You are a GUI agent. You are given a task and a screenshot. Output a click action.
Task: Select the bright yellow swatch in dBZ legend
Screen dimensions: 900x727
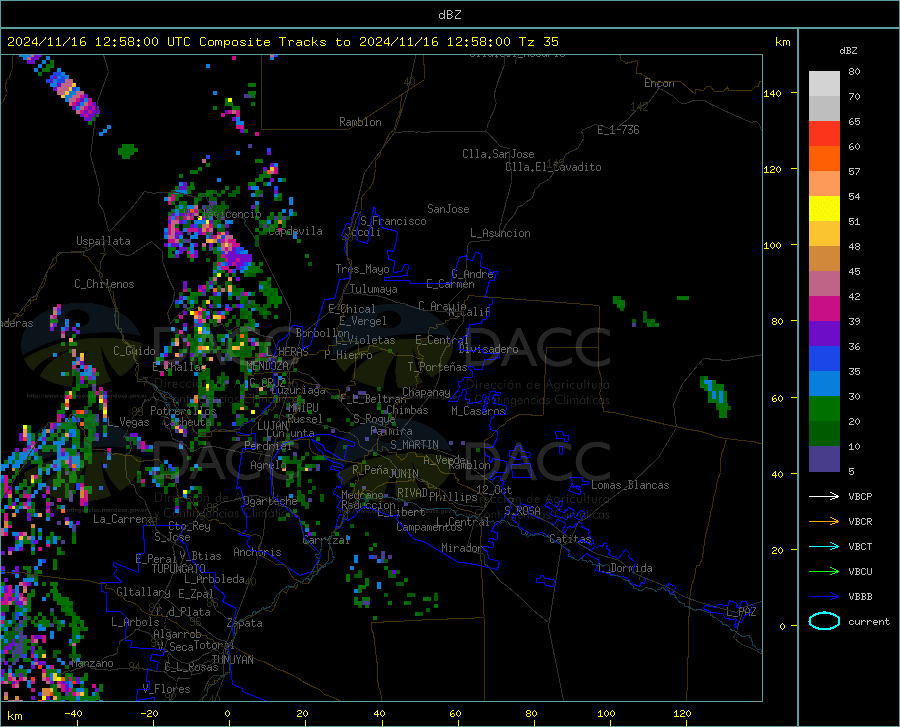point(824,209)
